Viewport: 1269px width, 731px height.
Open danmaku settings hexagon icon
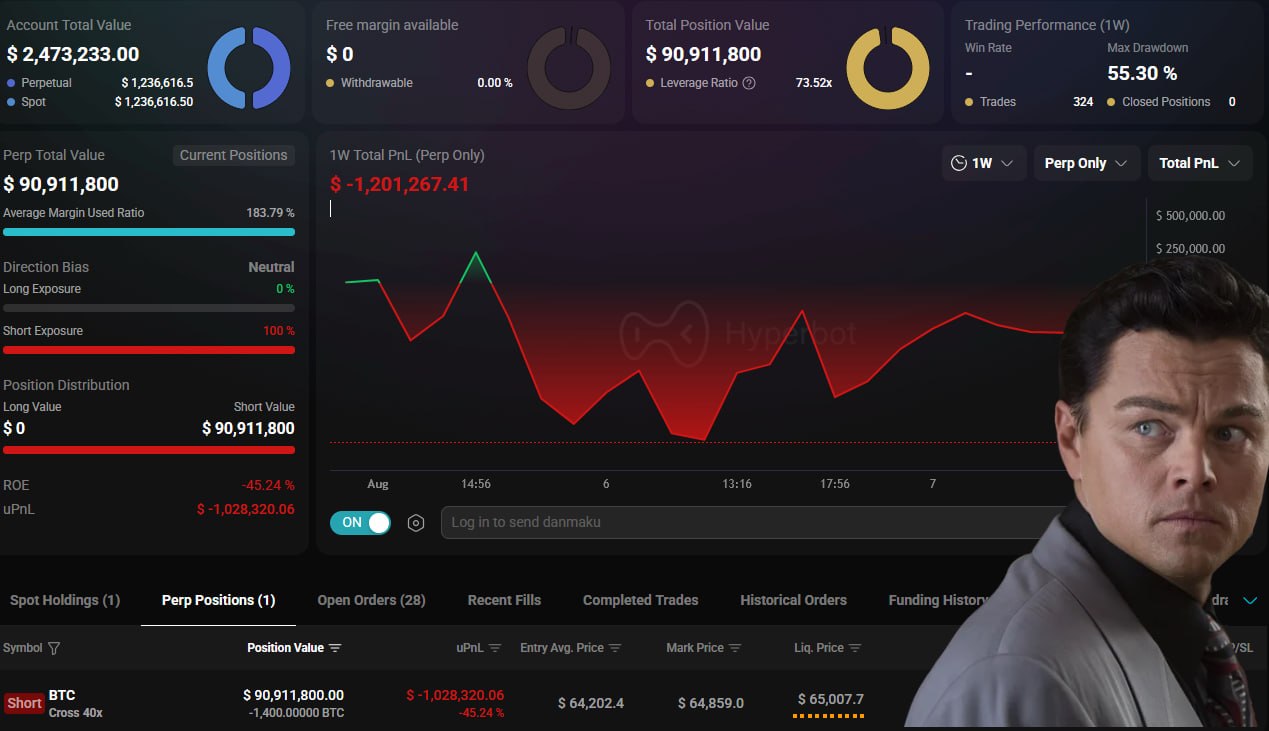pyautogui.click(x=416, y=522)
